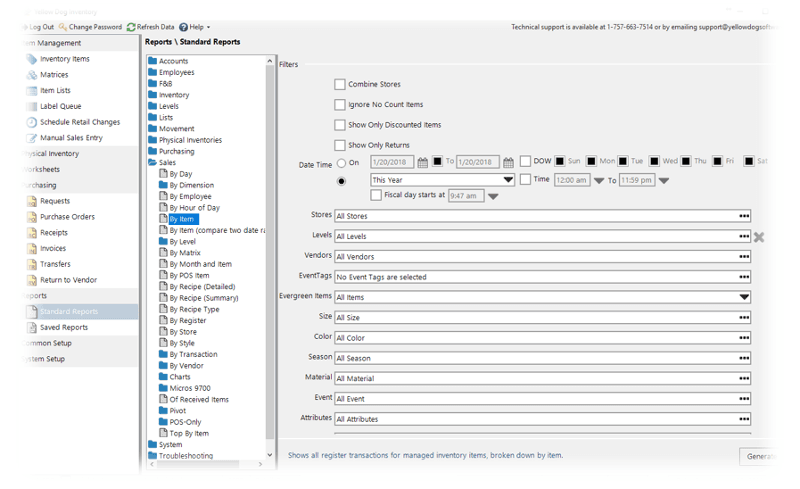This screenshot has width=800, height=489.
Task: Open the Label Queue icon
Action: (32, 106)
